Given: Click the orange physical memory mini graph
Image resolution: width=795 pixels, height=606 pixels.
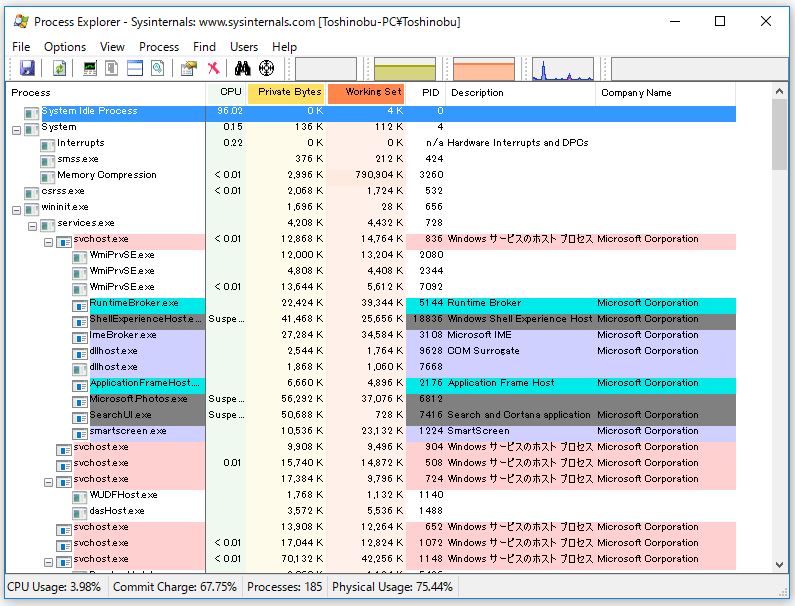Looking at the screenshot, I should pos(484,69).
